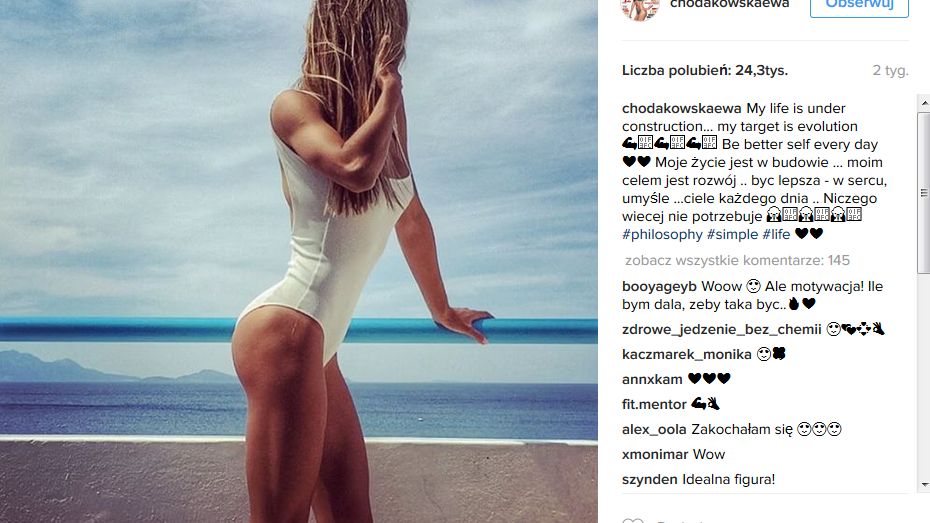
Task: Click the comments scrollbar up arrow
Action: tap(924, 103)
